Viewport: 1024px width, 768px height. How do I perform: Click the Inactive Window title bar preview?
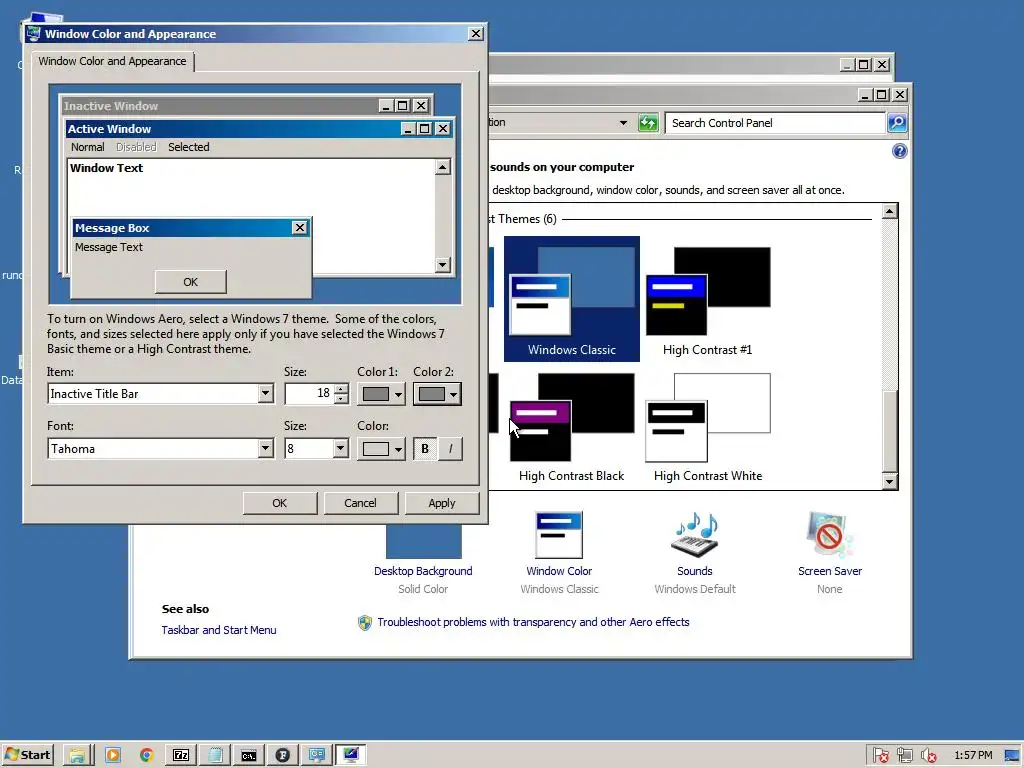pos(219,106)
